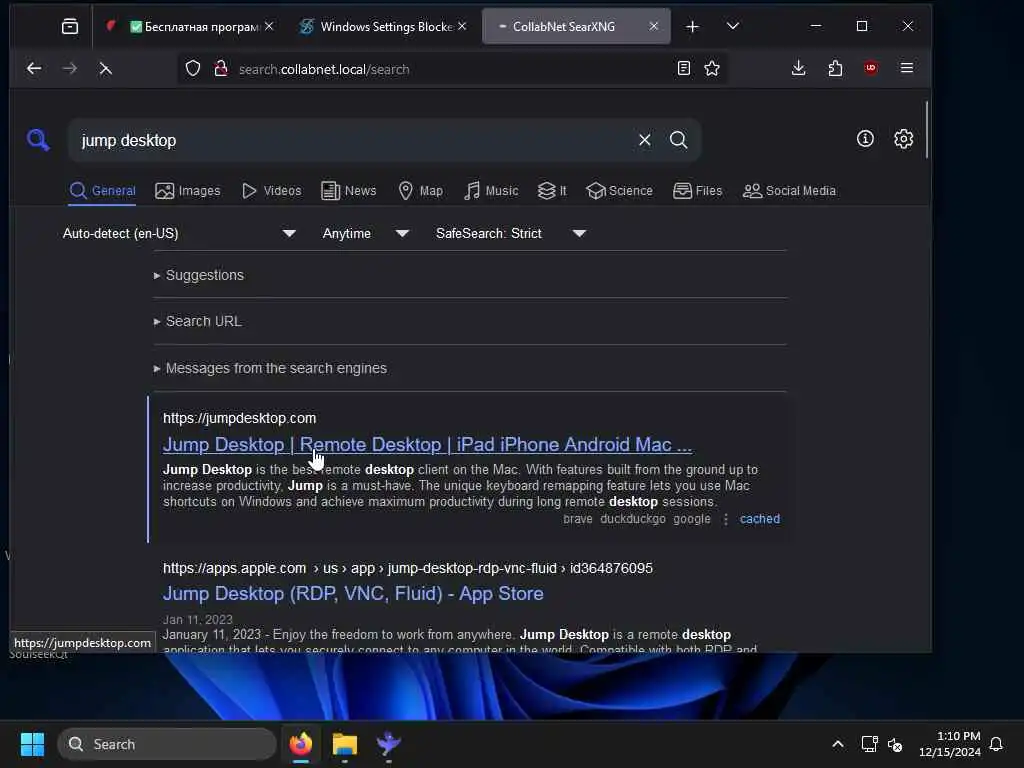Select the Videos search category
Screen dimensions: 1024x768
pos(272,191)
